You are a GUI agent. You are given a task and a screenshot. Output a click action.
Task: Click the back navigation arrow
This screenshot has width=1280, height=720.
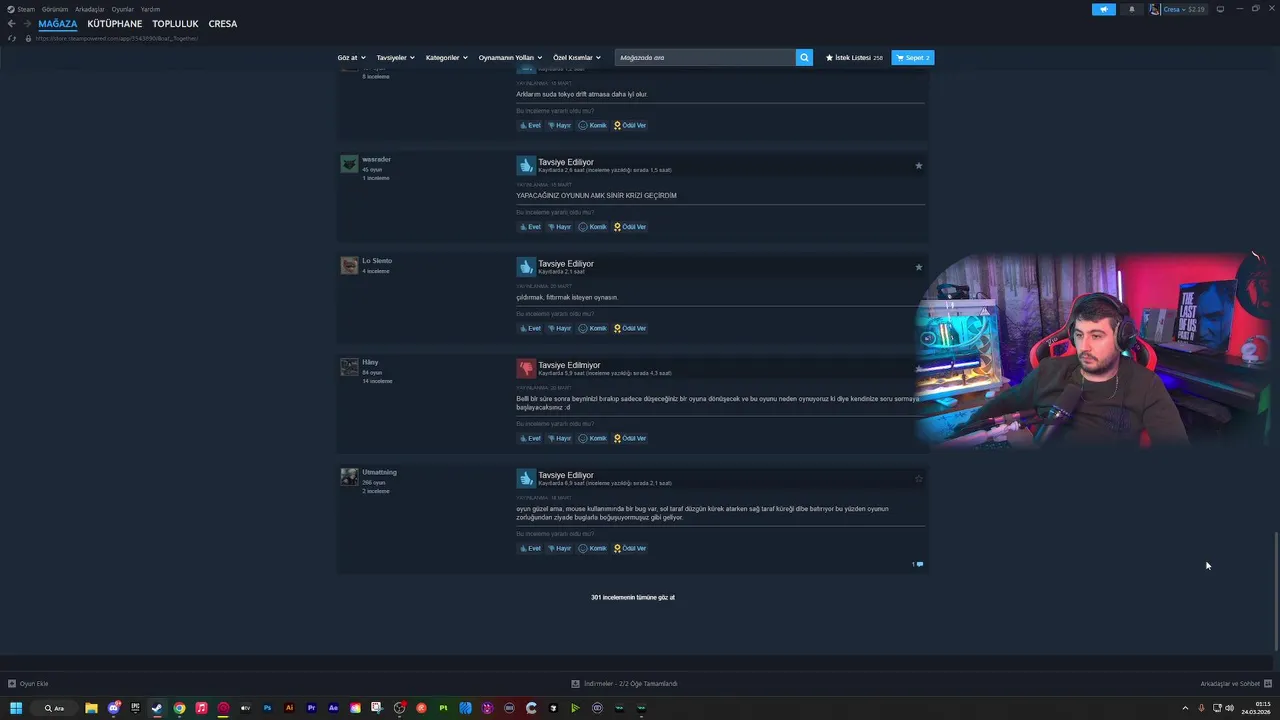pyautogui.click(x=11, y=24)
